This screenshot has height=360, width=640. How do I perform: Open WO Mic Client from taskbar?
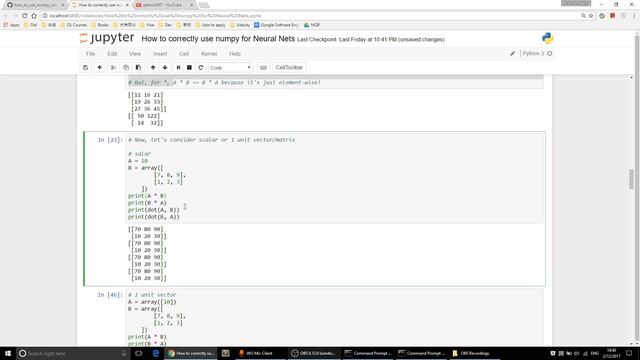259,353
